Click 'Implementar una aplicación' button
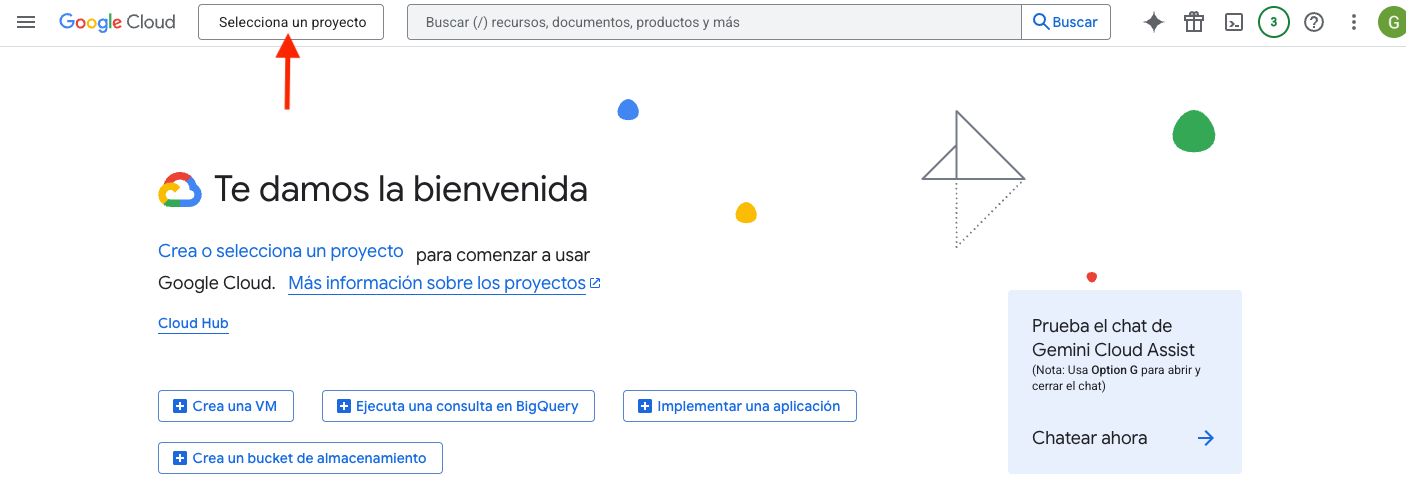Image resolution: width=1406 pixels, height=498 pixels. pyautogui.click(x=739, y=406)
